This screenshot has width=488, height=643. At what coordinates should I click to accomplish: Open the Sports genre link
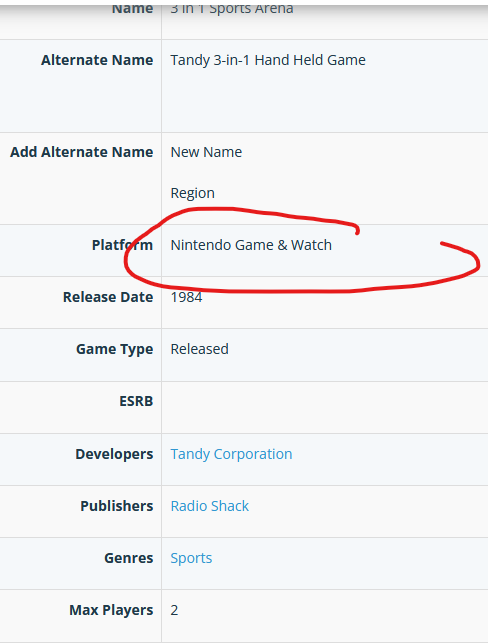click(191, 558)
